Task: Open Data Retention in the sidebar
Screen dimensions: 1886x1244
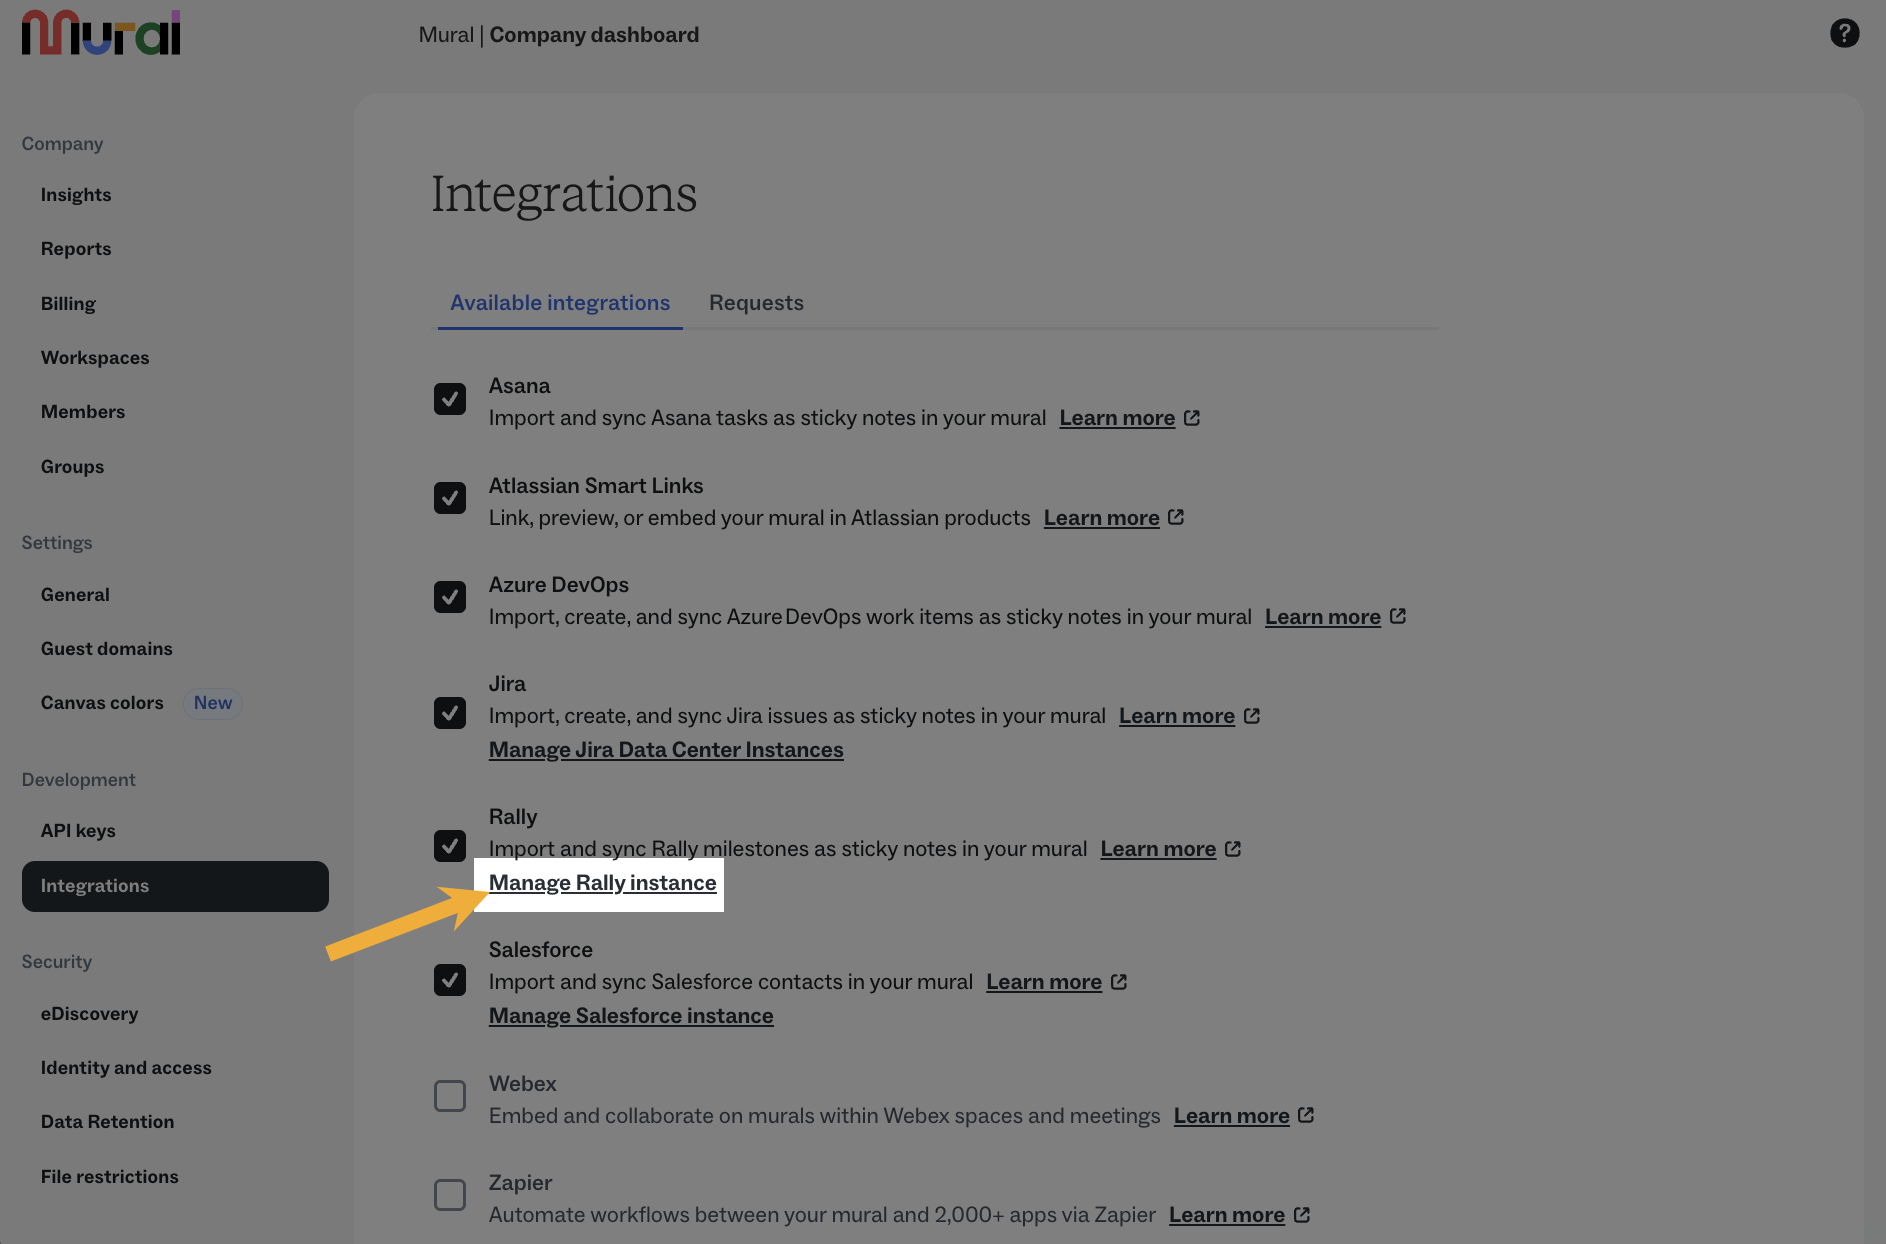Action: (108, 1122)
